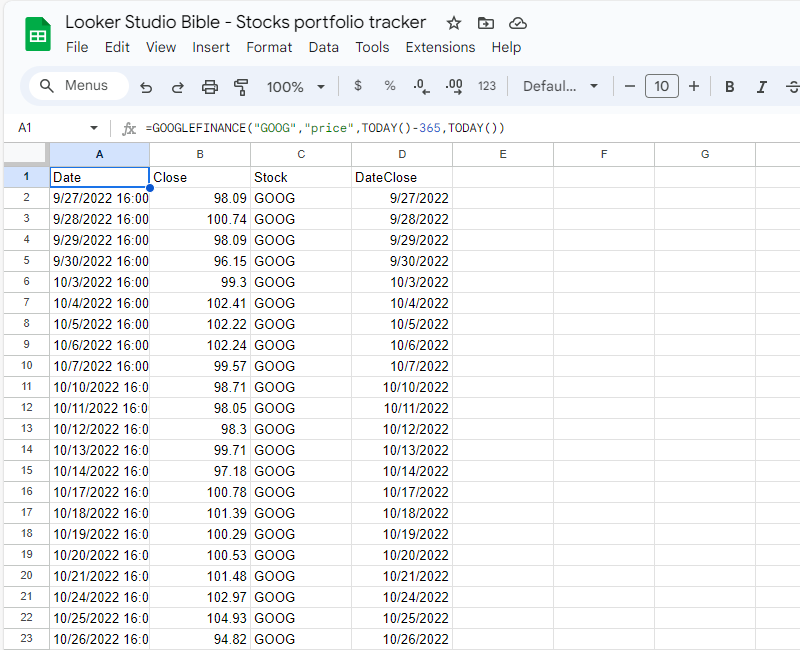The image size is (800, 650).
Task: Click the select-all corner box
Action: point(27,155)
